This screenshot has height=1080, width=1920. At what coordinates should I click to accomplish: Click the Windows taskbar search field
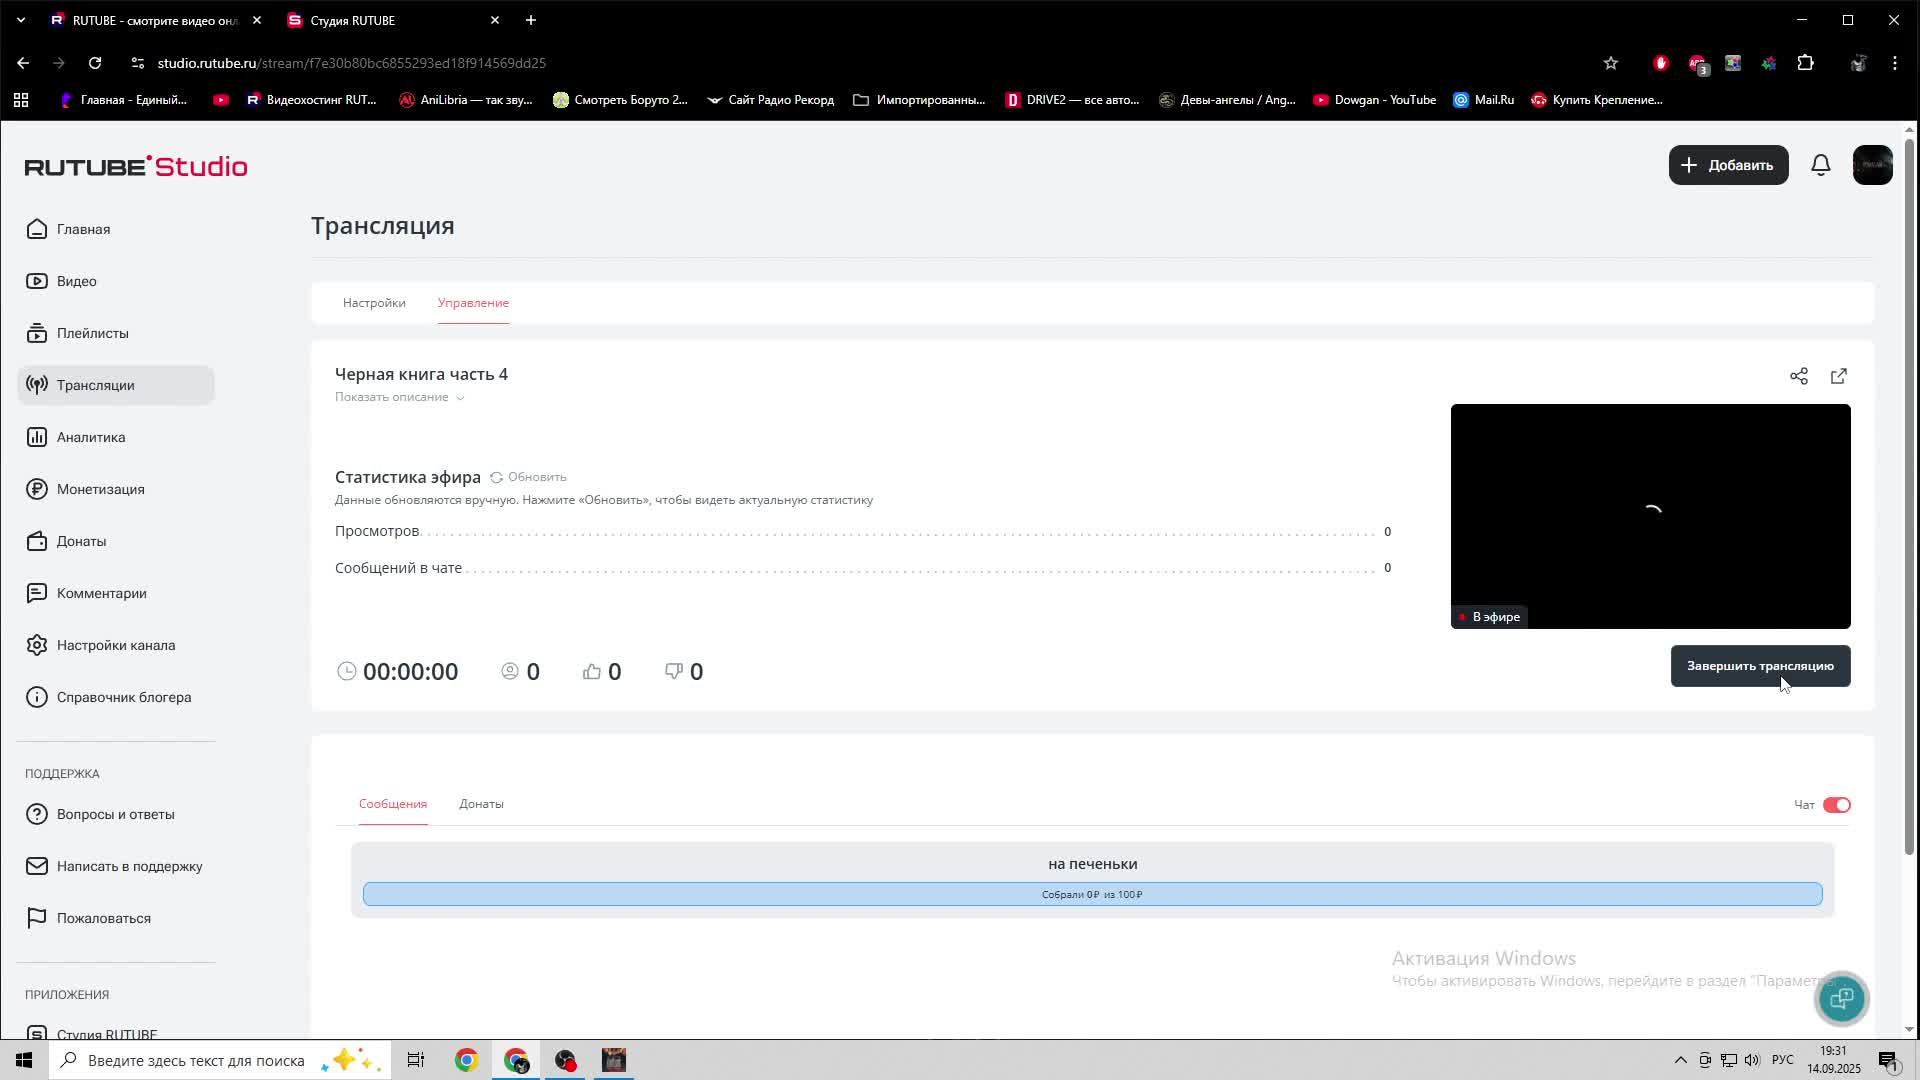196,1060
